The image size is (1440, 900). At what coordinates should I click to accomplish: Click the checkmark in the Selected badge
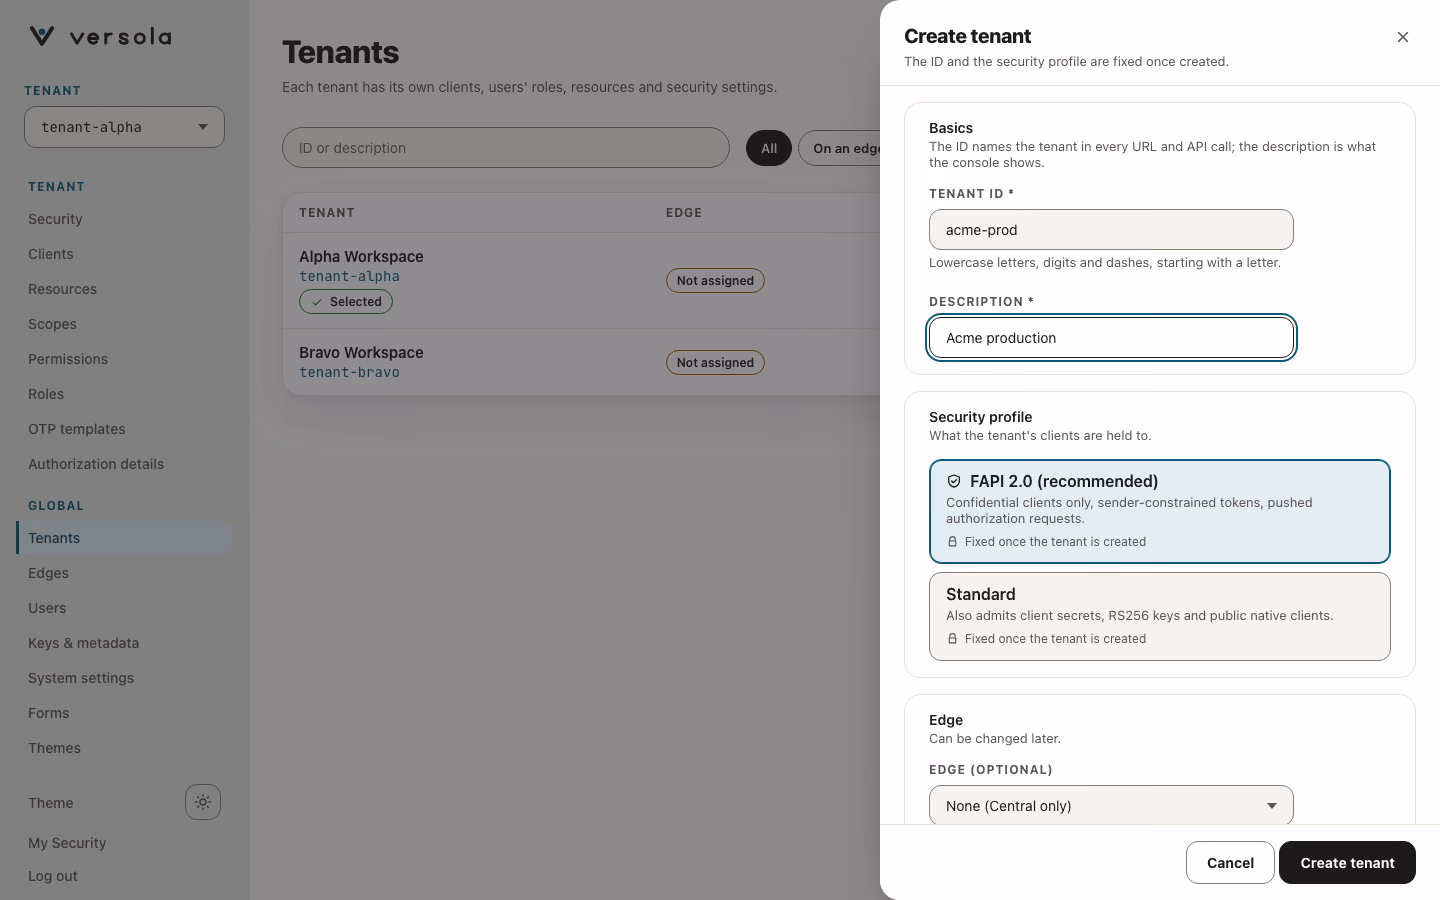click(x=317, y=302)
